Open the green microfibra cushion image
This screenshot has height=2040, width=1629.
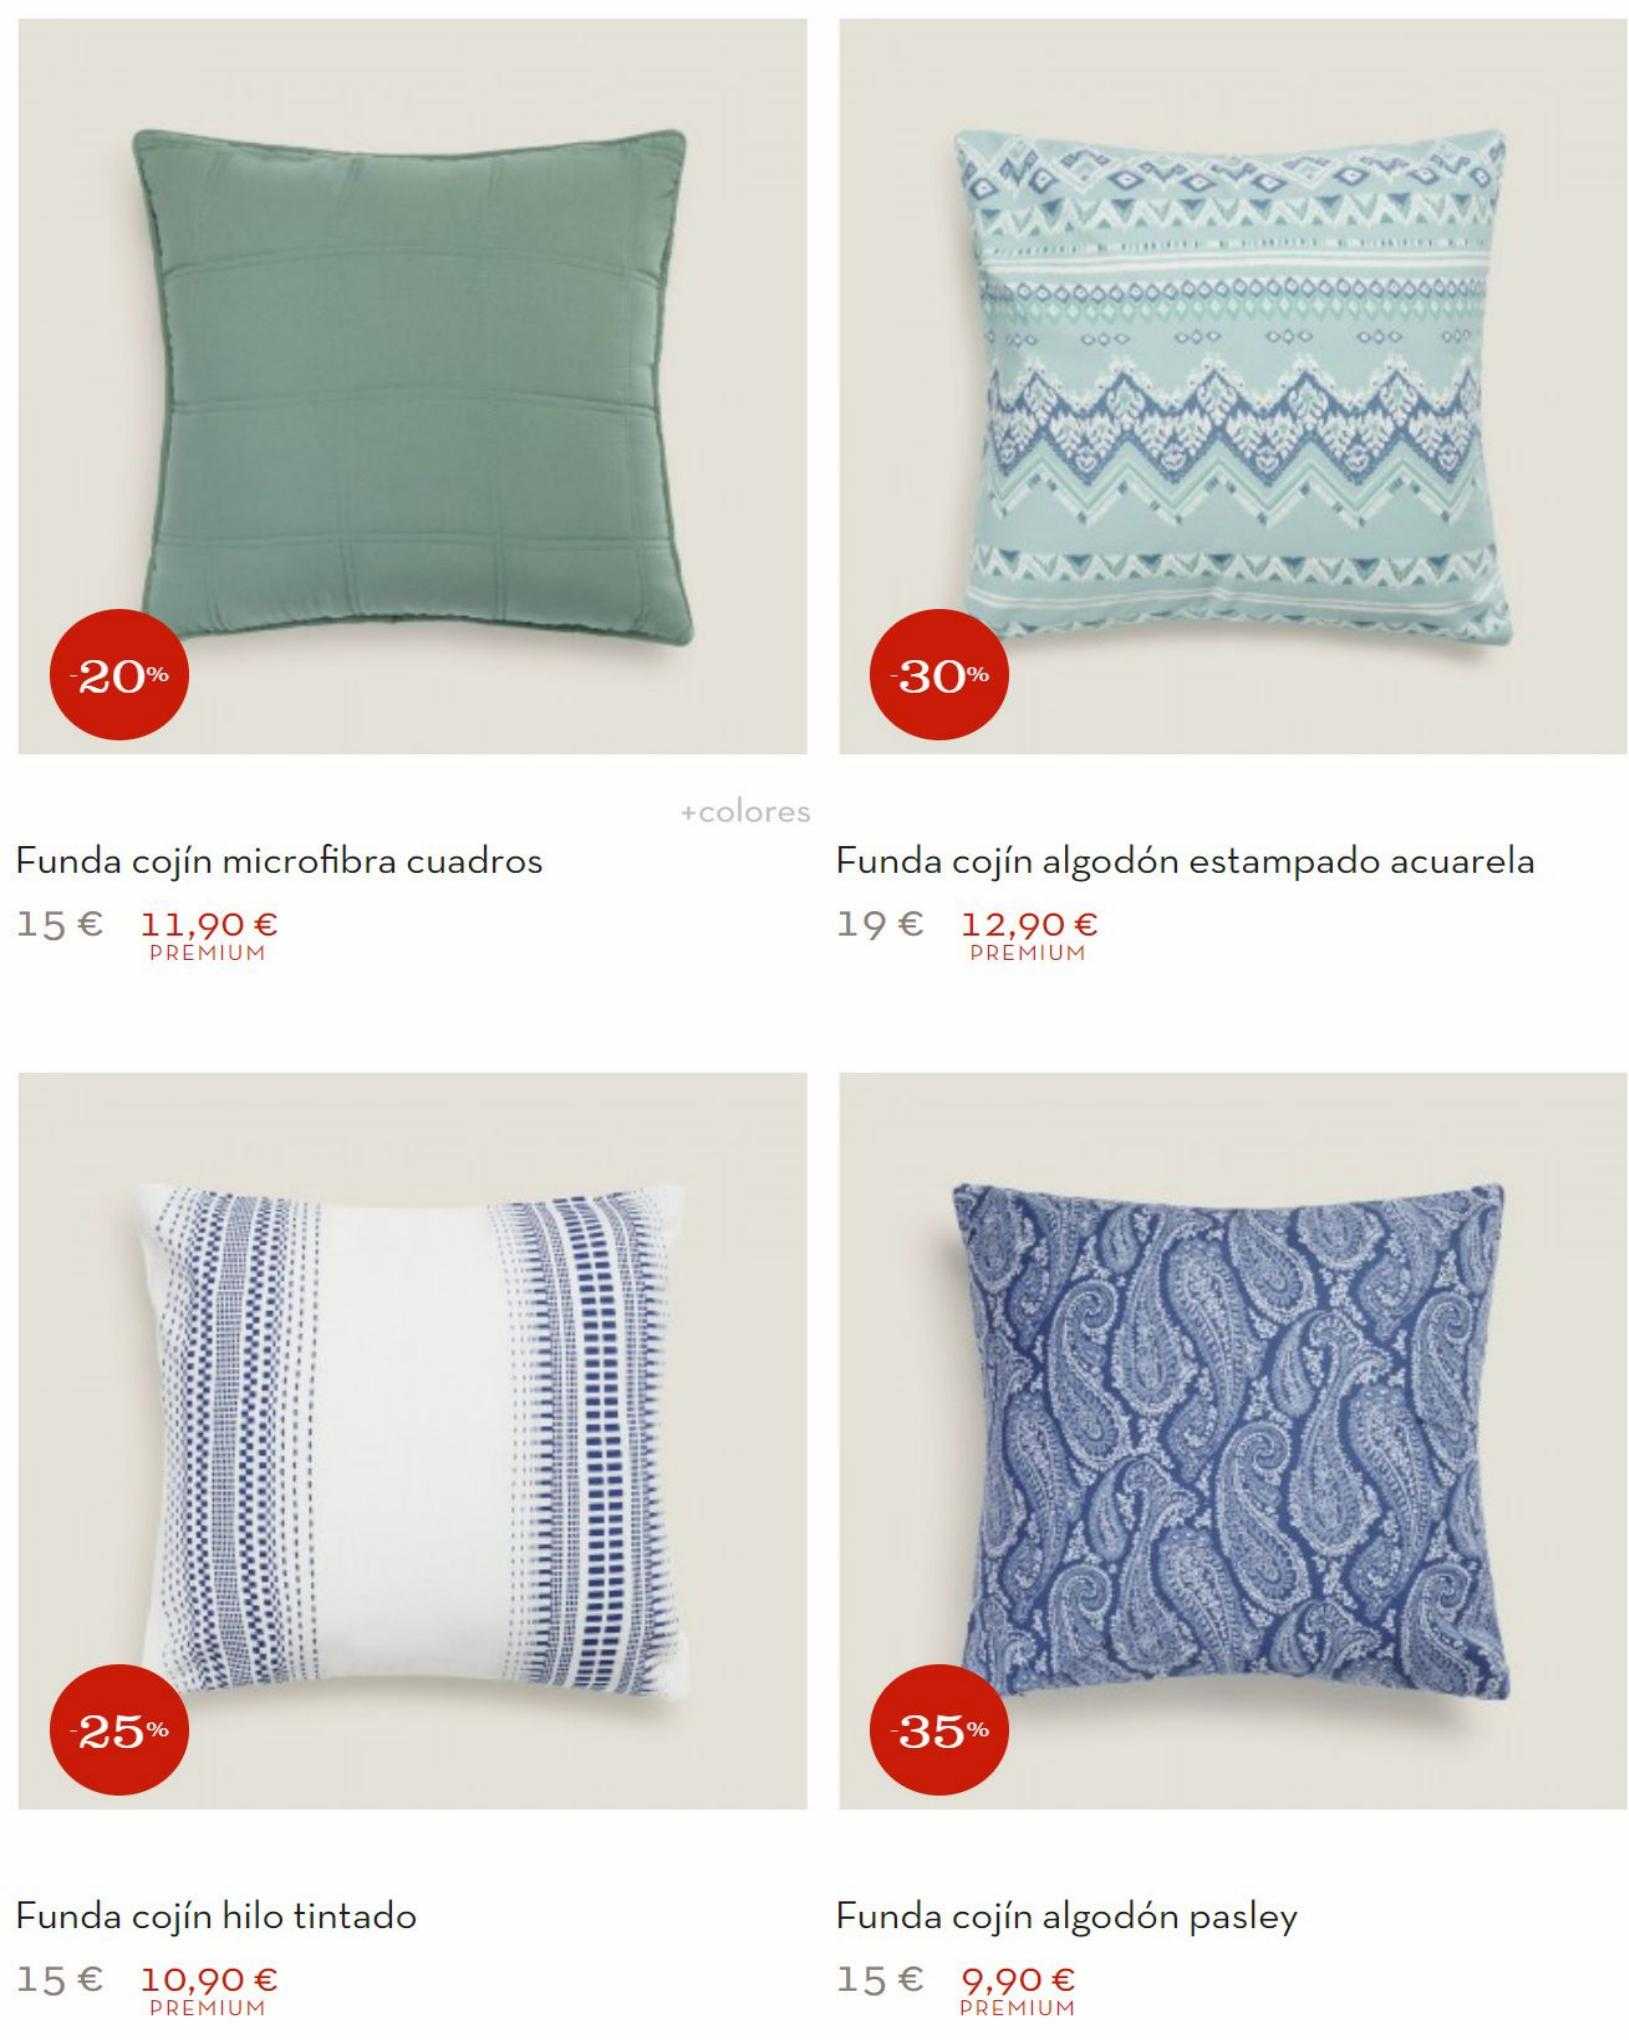pos(412,386)
